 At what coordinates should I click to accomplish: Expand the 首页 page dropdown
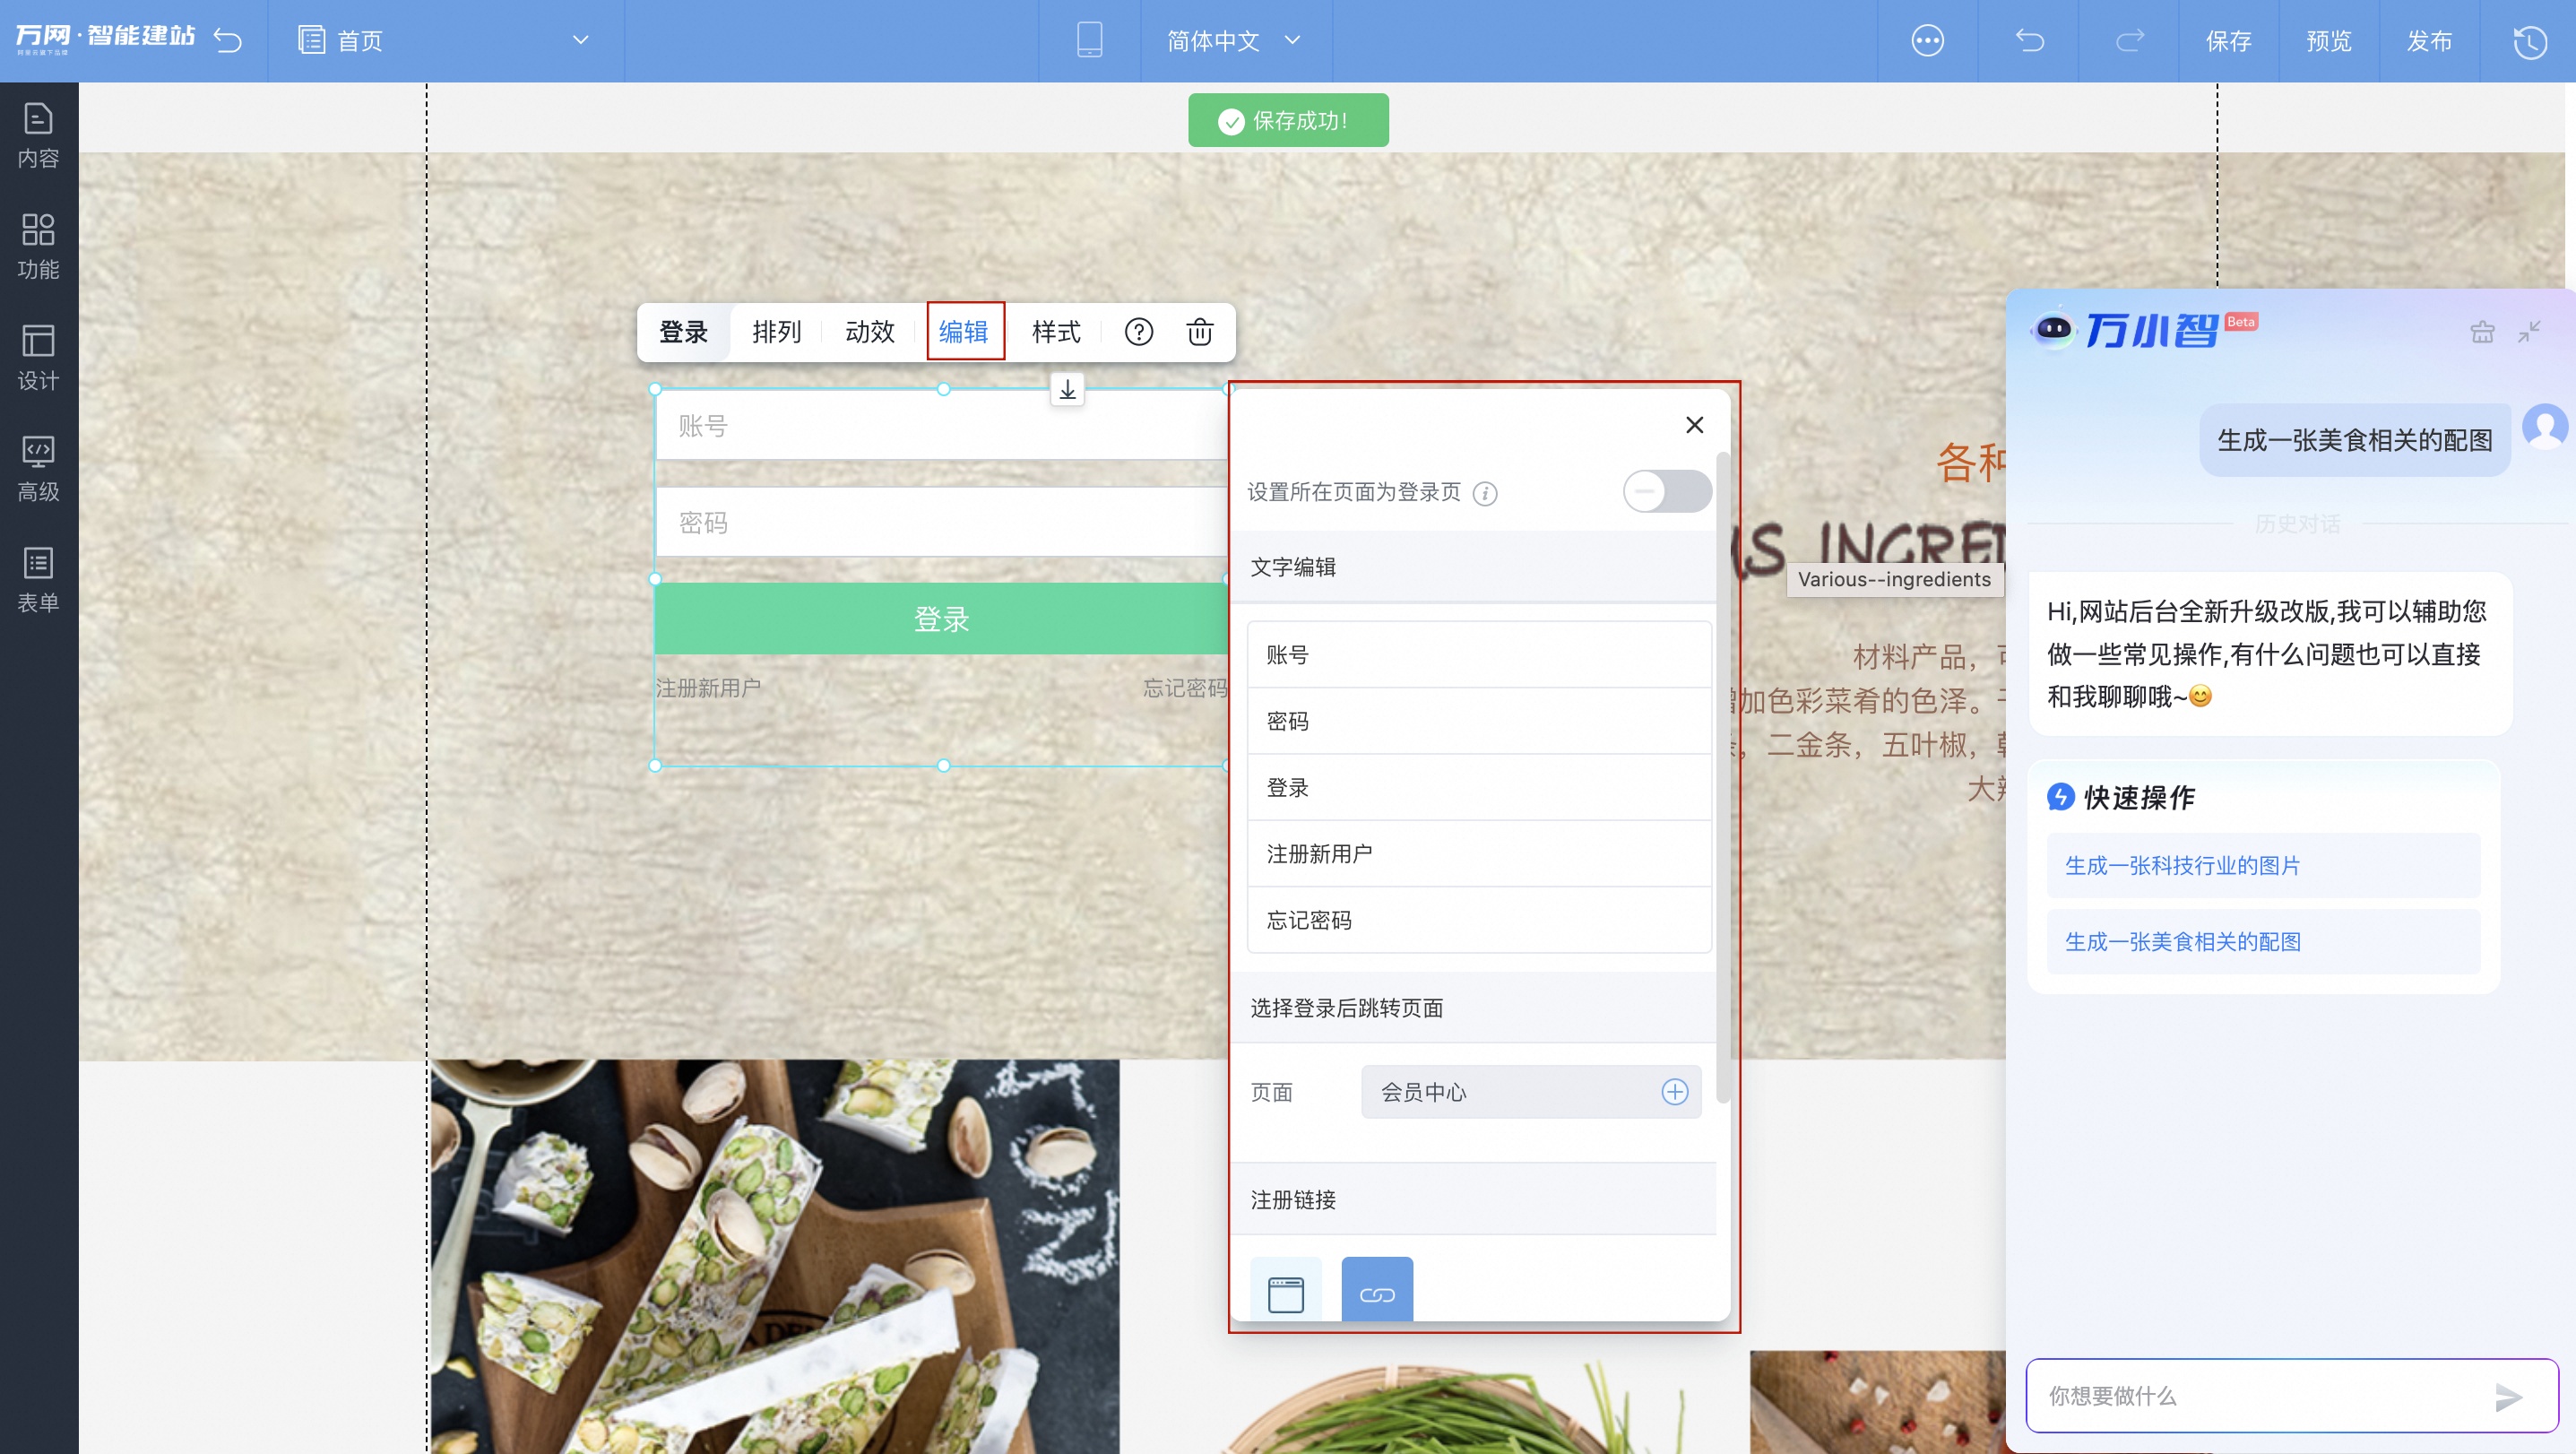coord(580,40)
